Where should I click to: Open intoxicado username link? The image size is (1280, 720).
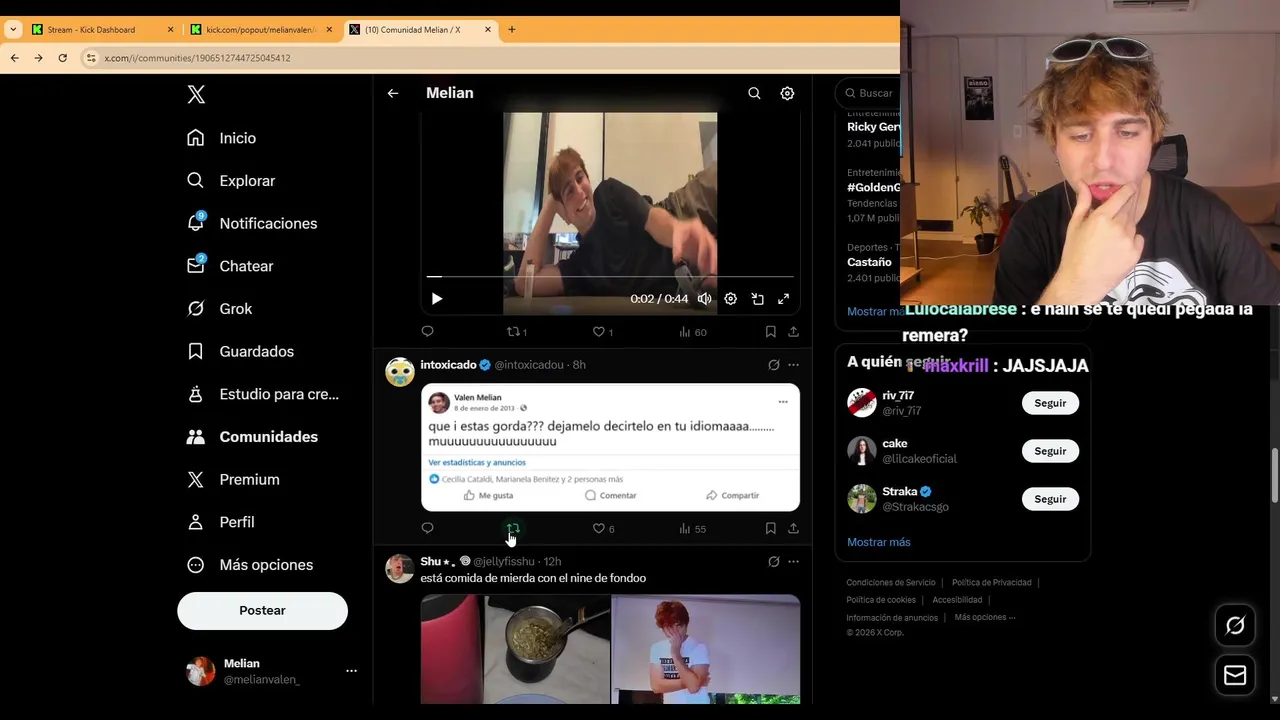448,365
